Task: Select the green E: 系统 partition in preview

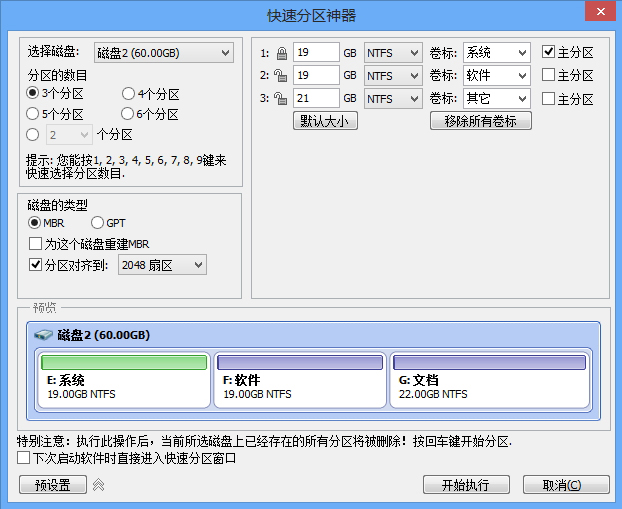Action: [x=123, y=380]
